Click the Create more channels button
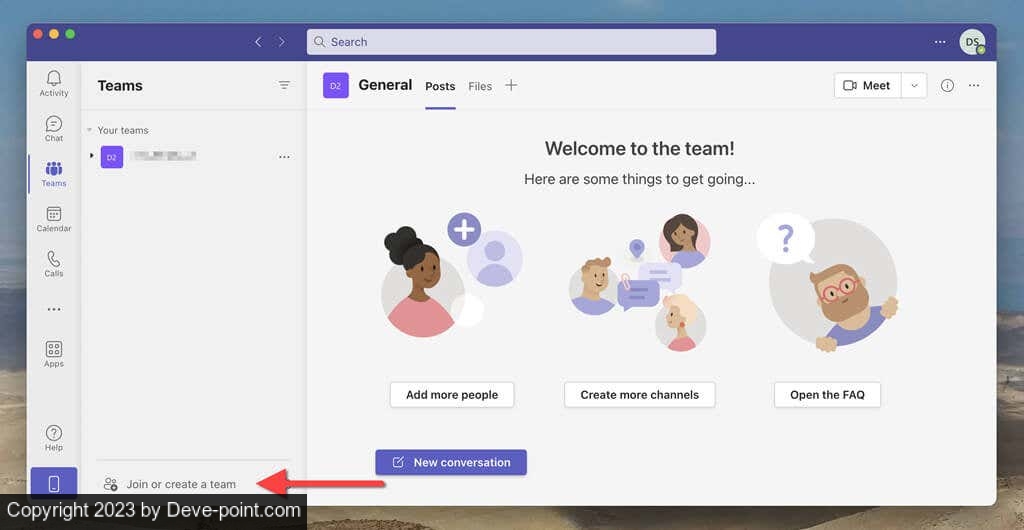Viewport: 1024px width, 530px height. pyautogui.click(x=639, y=395)
